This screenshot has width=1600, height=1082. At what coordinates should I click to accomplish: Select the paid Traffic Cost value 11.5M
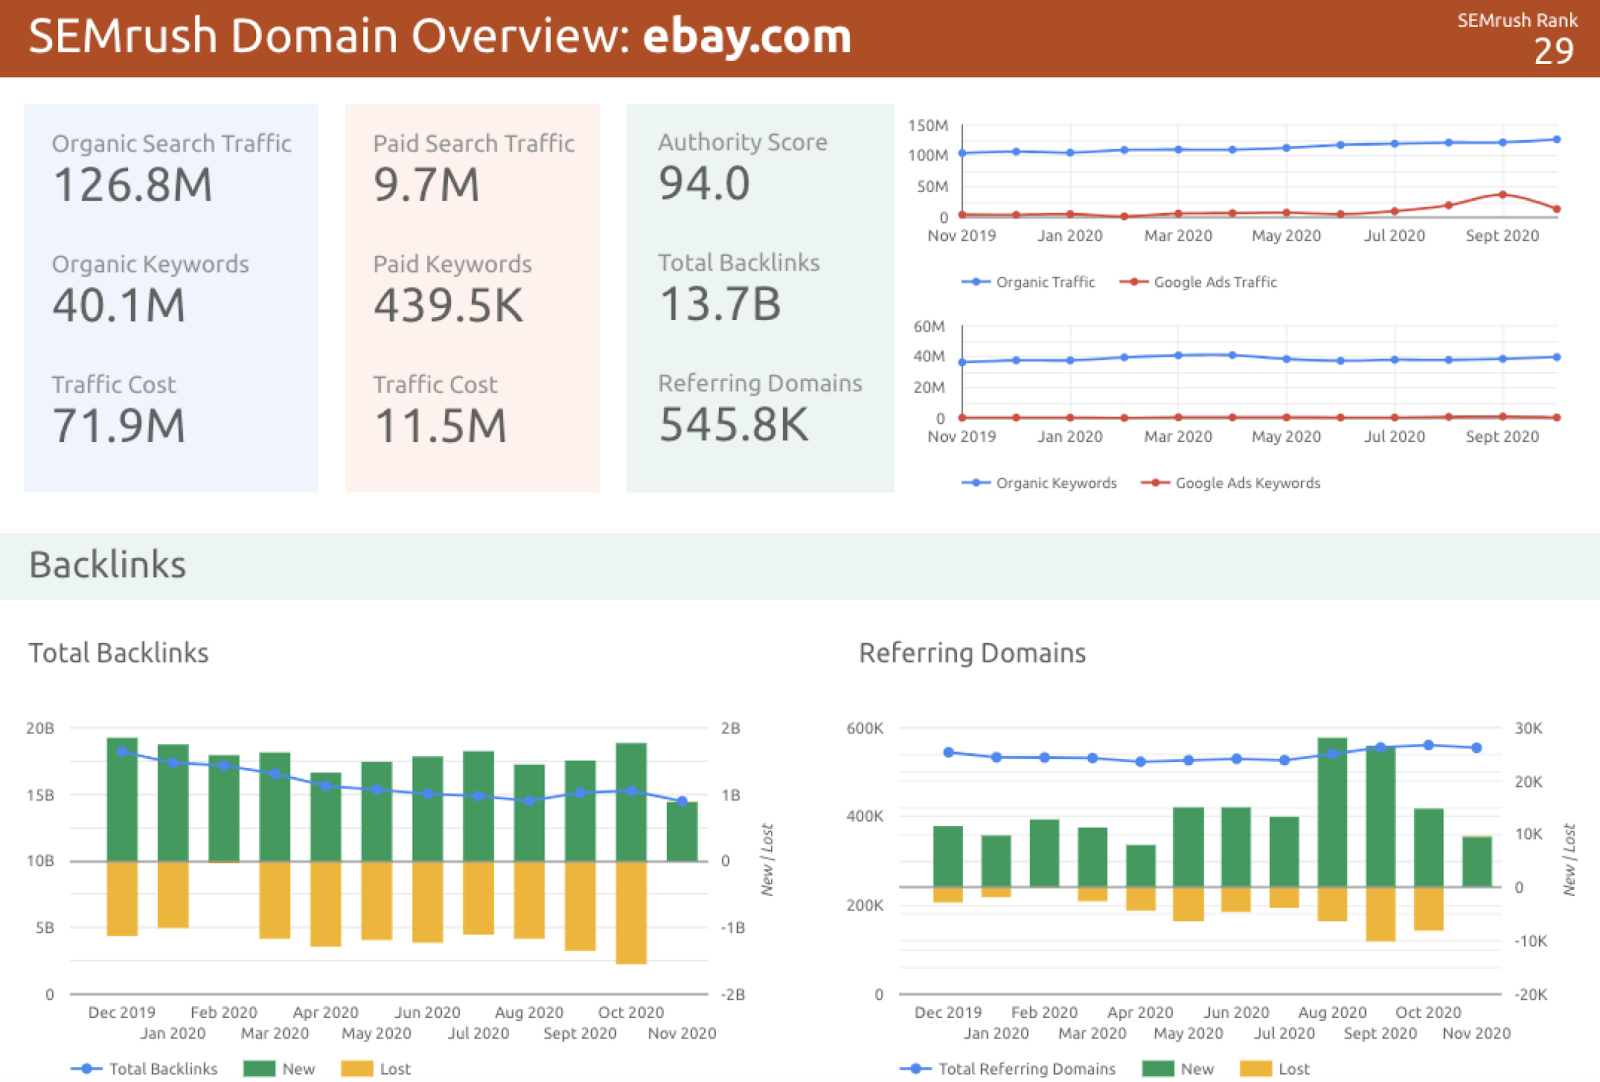coord(440,426)
